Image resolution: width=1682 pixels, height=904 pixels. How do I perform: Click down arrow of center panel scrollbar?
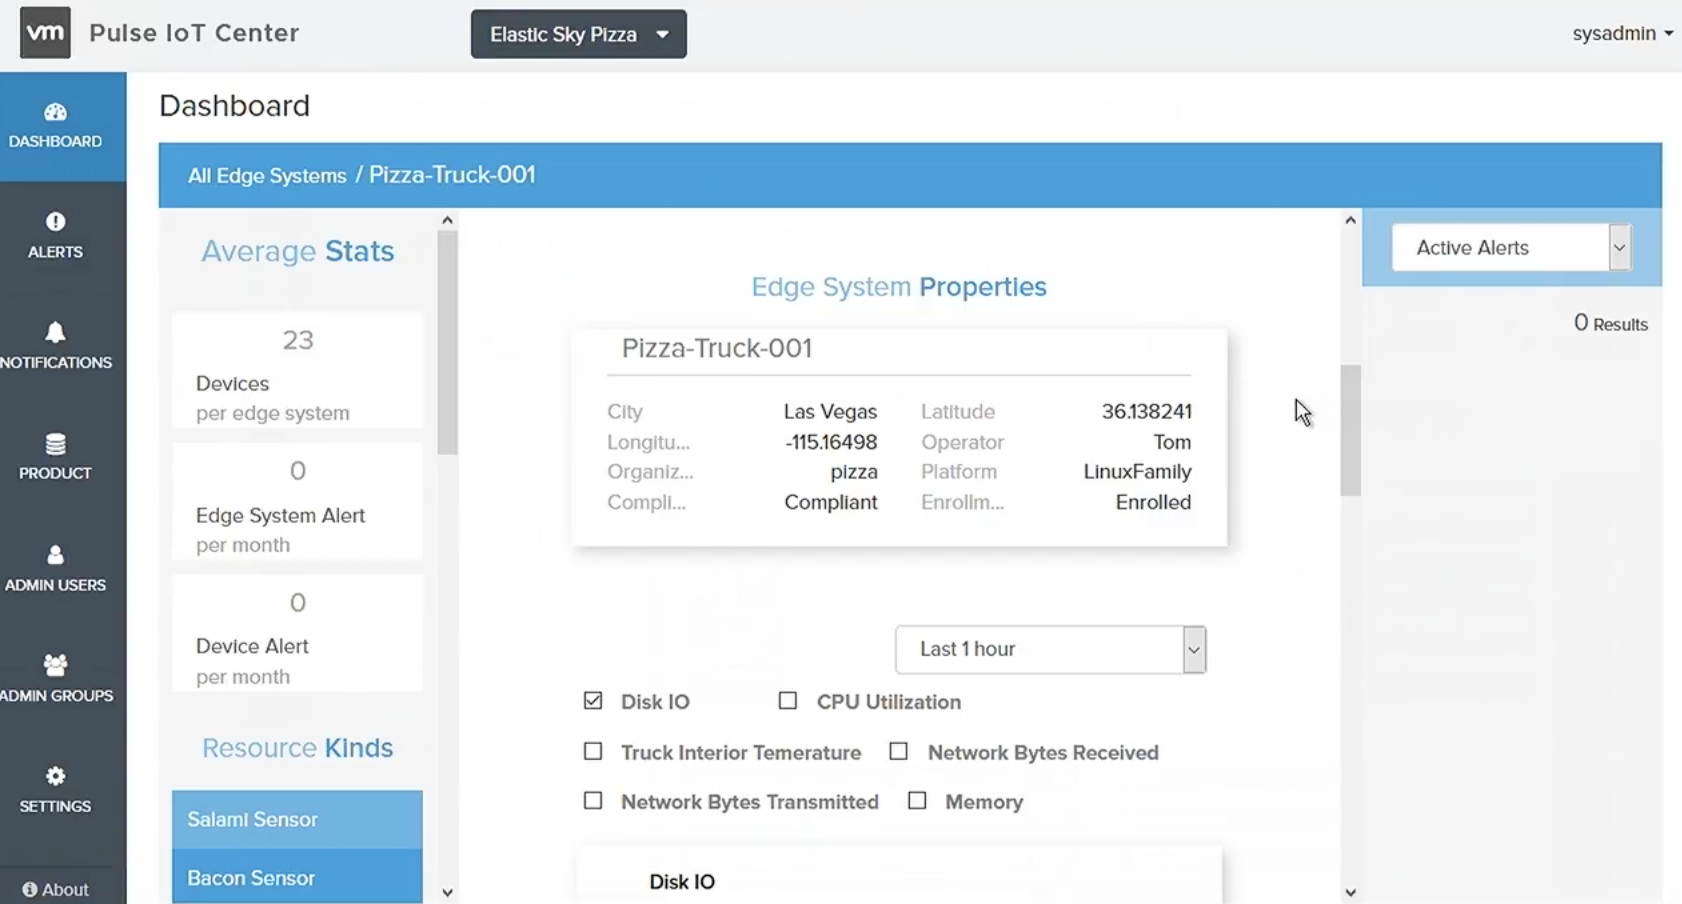1350,893
